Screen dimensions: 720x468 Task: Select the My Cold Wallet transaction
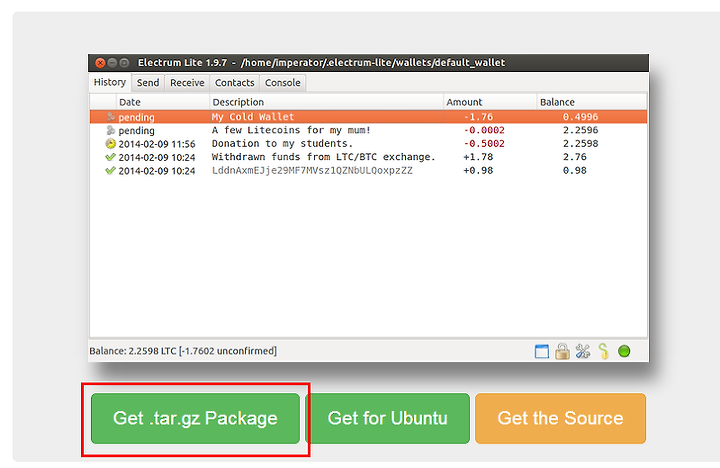[x=368, y=117]
